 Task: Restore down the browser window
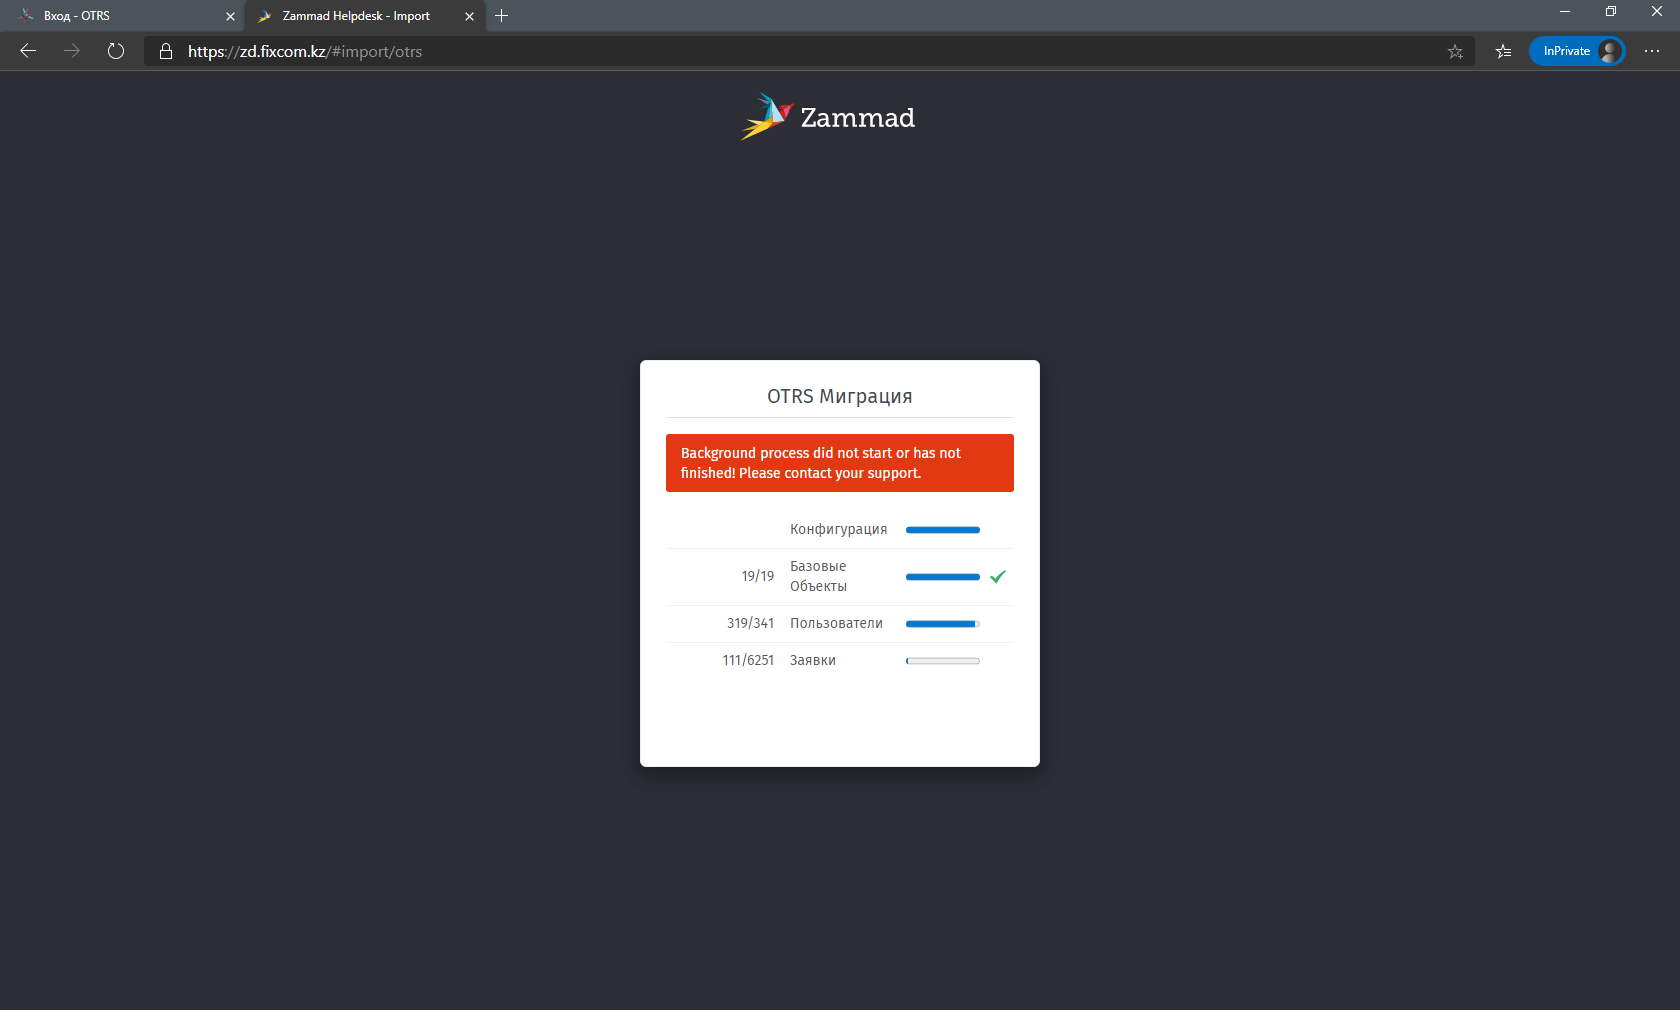pyautogui.click(x=1611, y=11)
